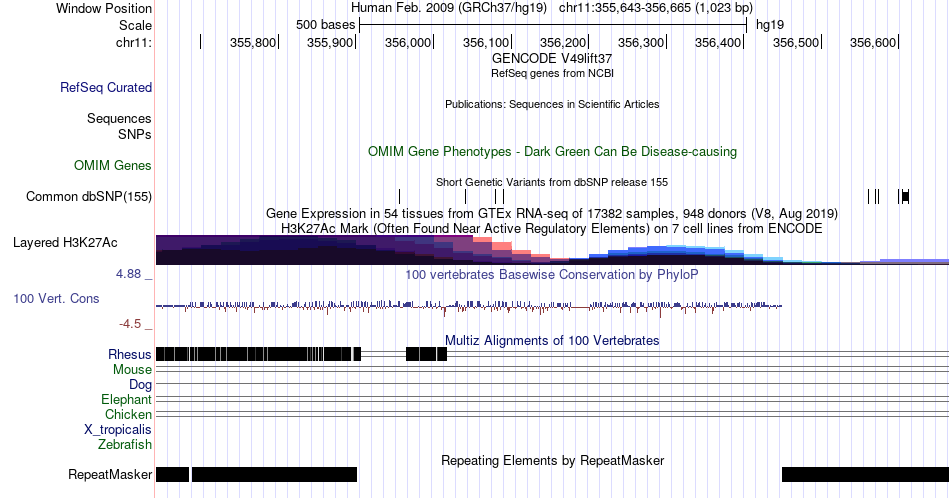This screenshot has height=498, width=950.
Task: Select the Common dbSNP(155) track label
Action: click(89, 196)
